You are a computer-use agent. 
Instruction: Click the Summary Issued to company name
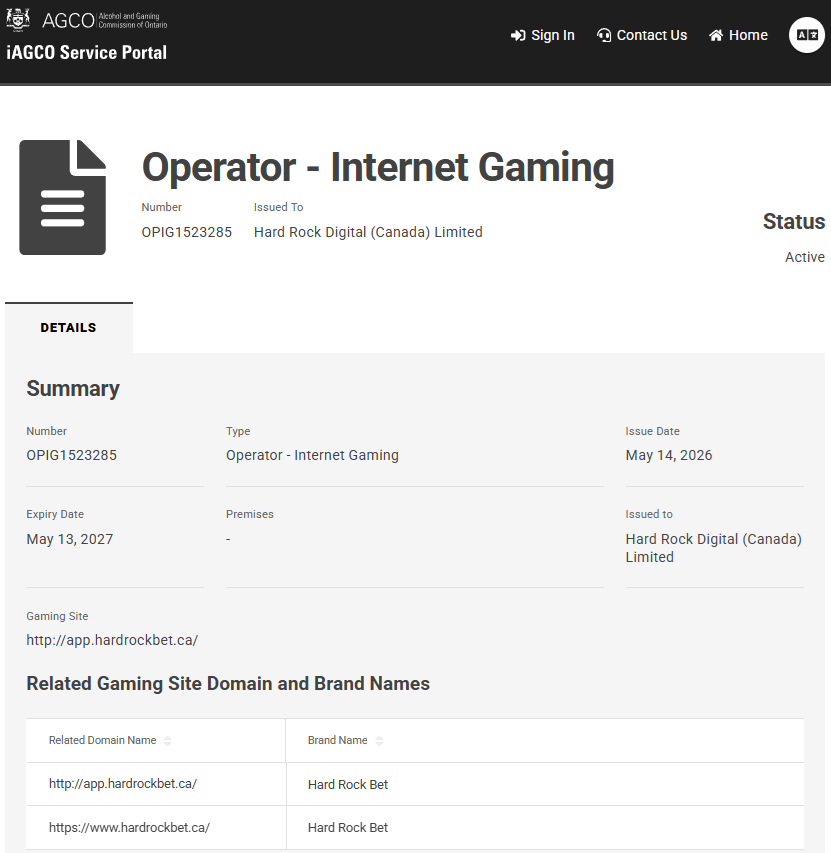714,548
